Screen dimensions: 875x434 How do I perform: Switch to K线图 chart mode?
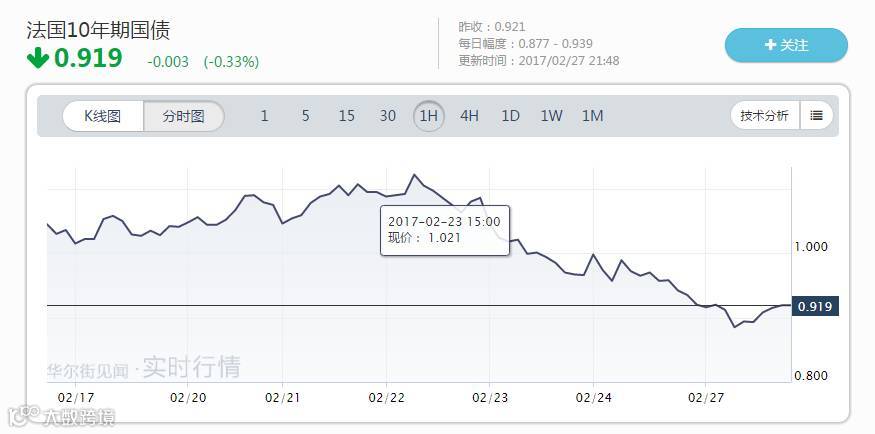[102, 116]
